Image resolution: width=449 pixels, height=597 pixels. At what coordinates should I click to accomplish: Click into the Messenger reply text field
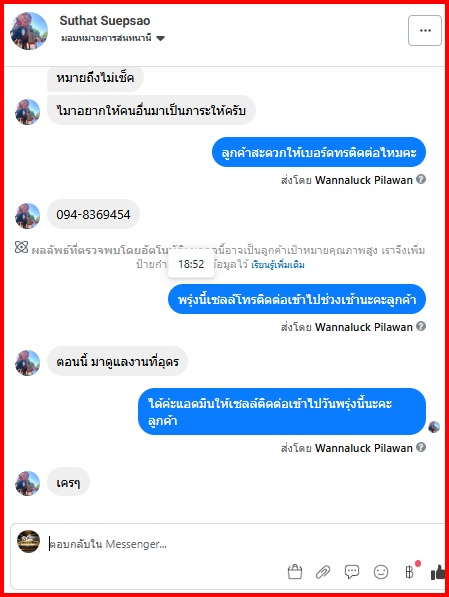(x=244, y=544)
